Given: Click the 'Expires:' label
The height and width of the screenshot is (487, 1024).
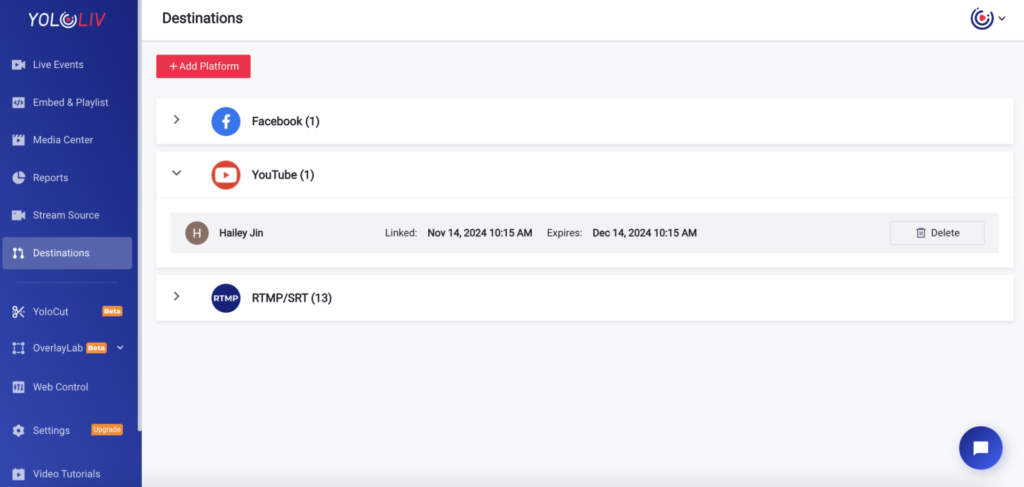Looking at the screenshot, I should tap(564, 233).
